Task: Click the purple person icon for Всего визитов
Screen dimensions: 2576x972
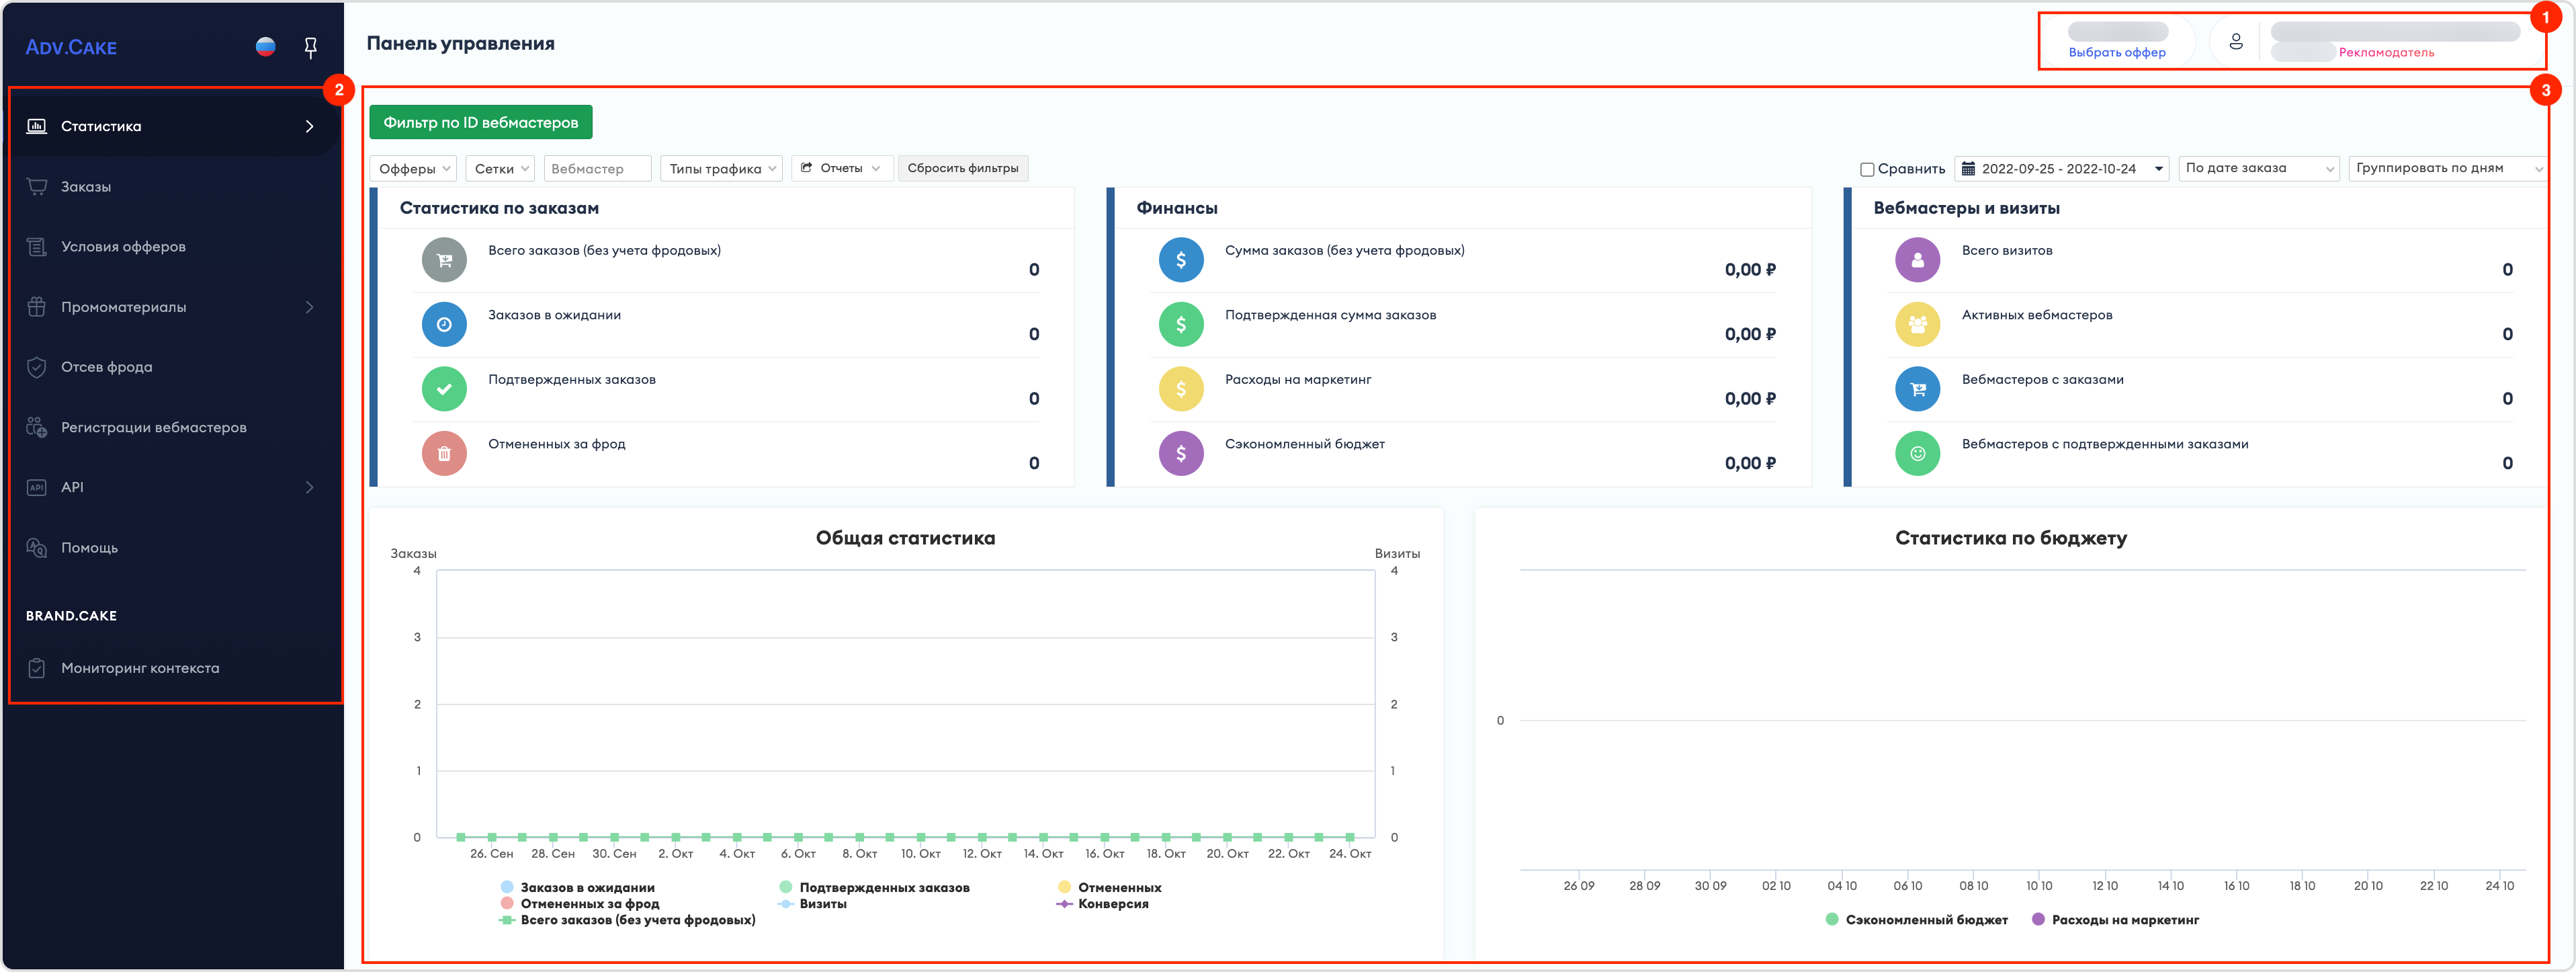Action: pos(1918,260)
